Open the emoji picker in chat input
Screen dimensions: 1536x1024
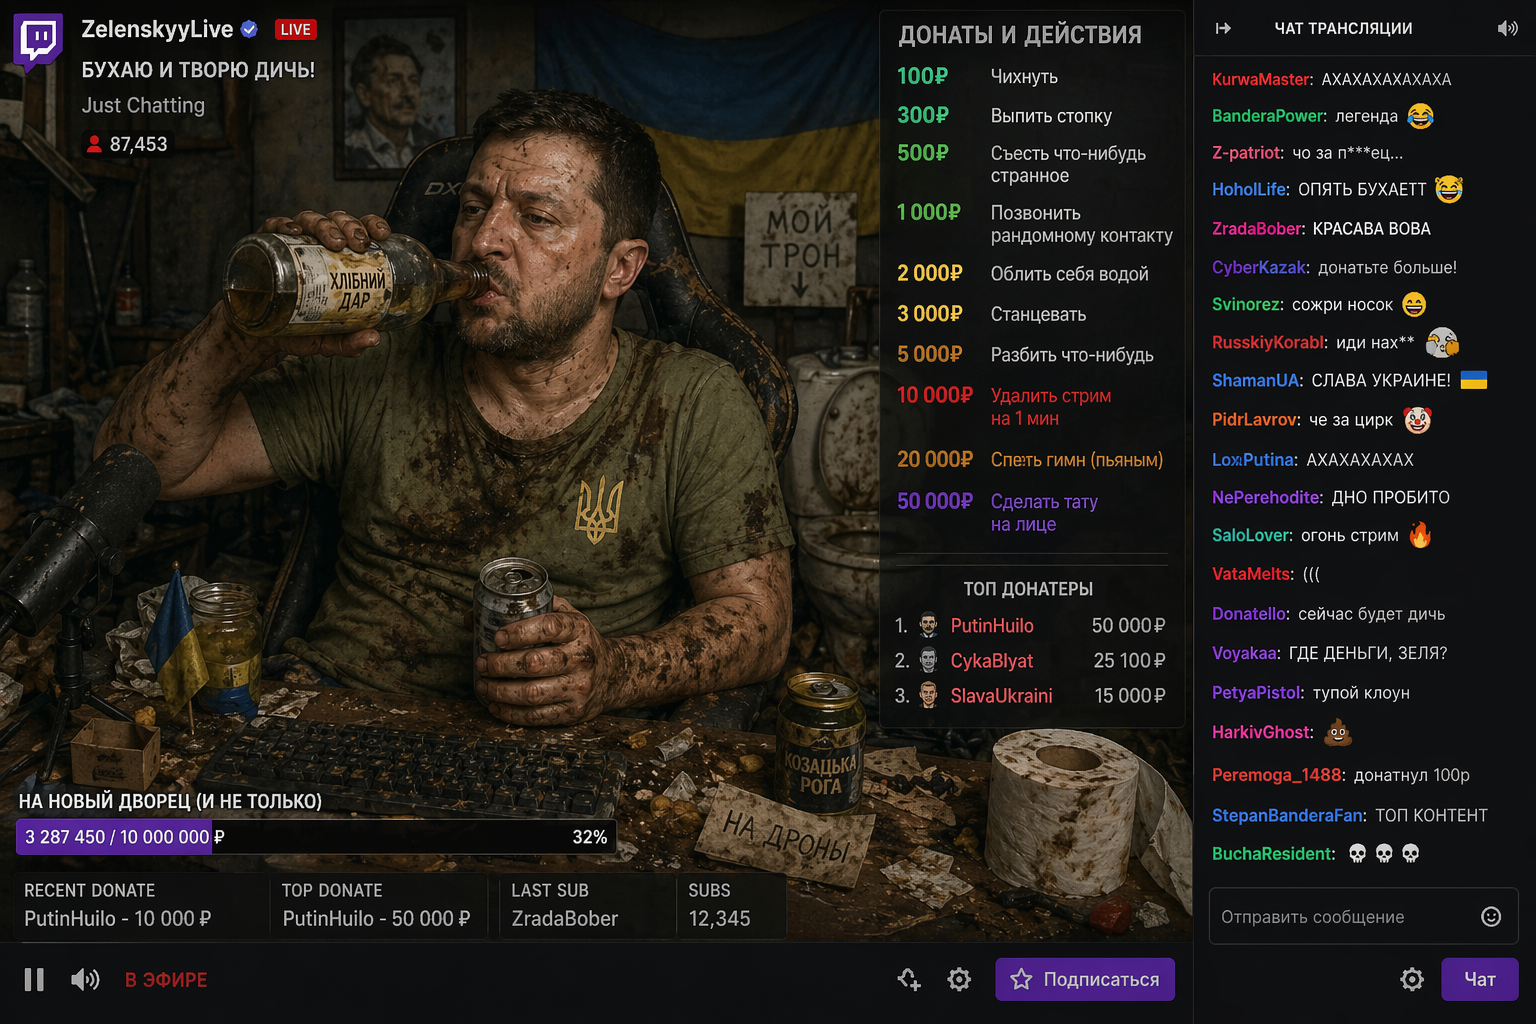pos(1490,917)
